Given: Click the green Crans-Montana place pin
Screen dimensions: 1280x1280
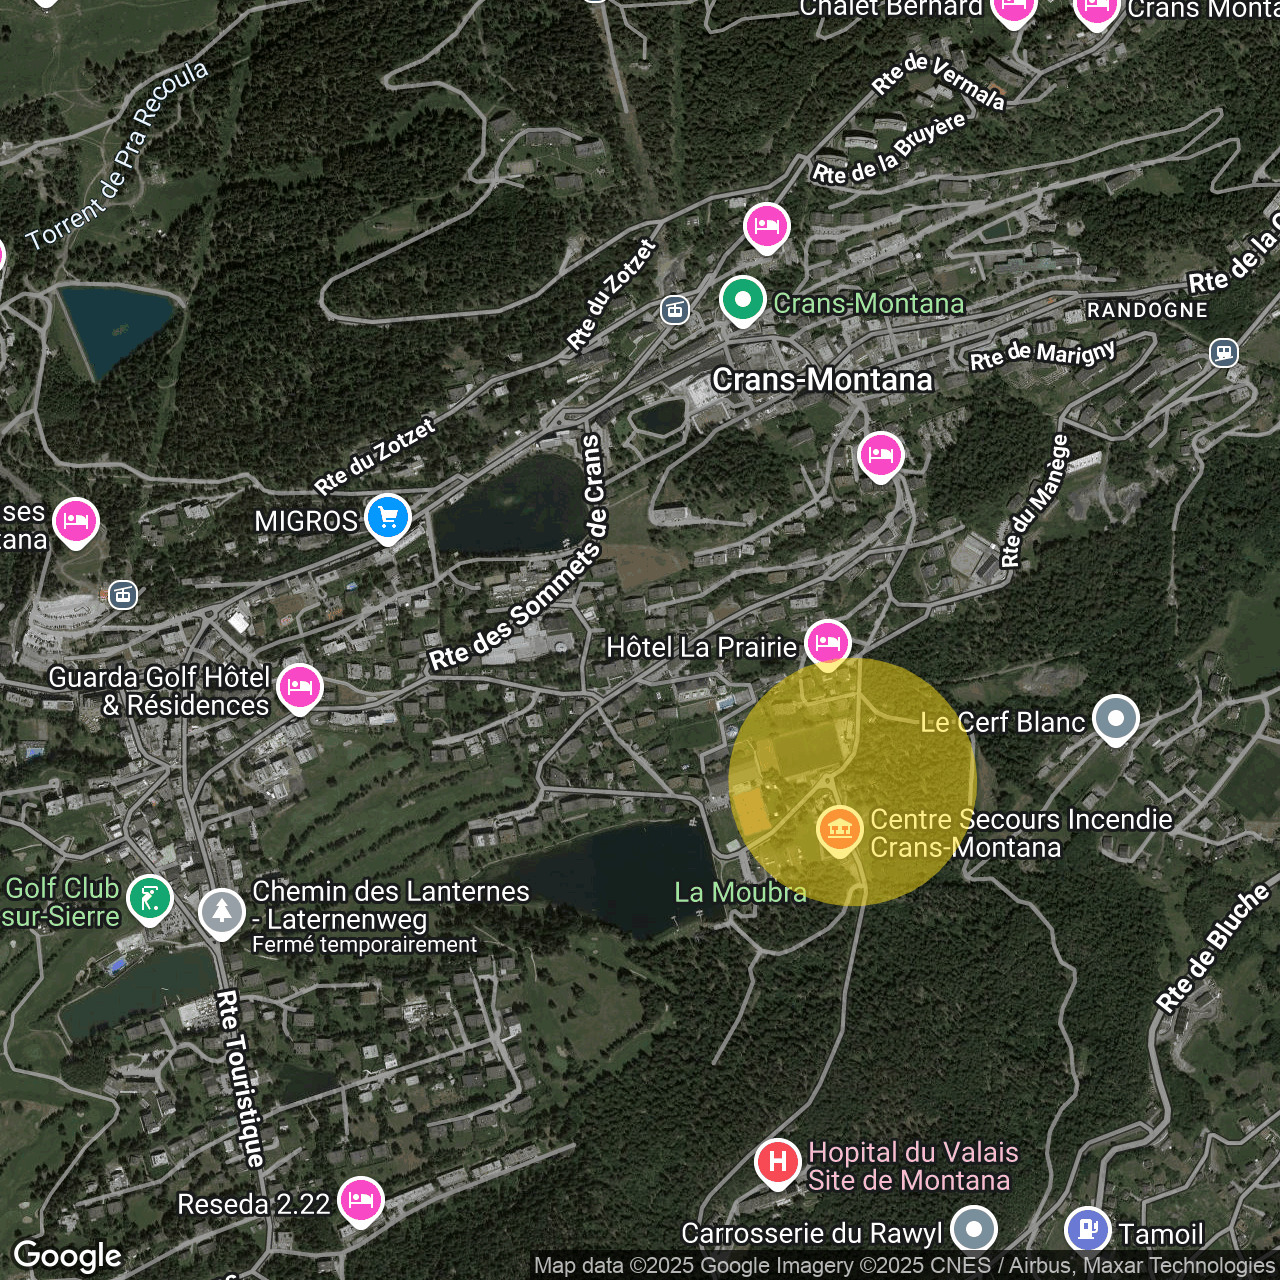Looking at the screenshot, I should (742, 300).
